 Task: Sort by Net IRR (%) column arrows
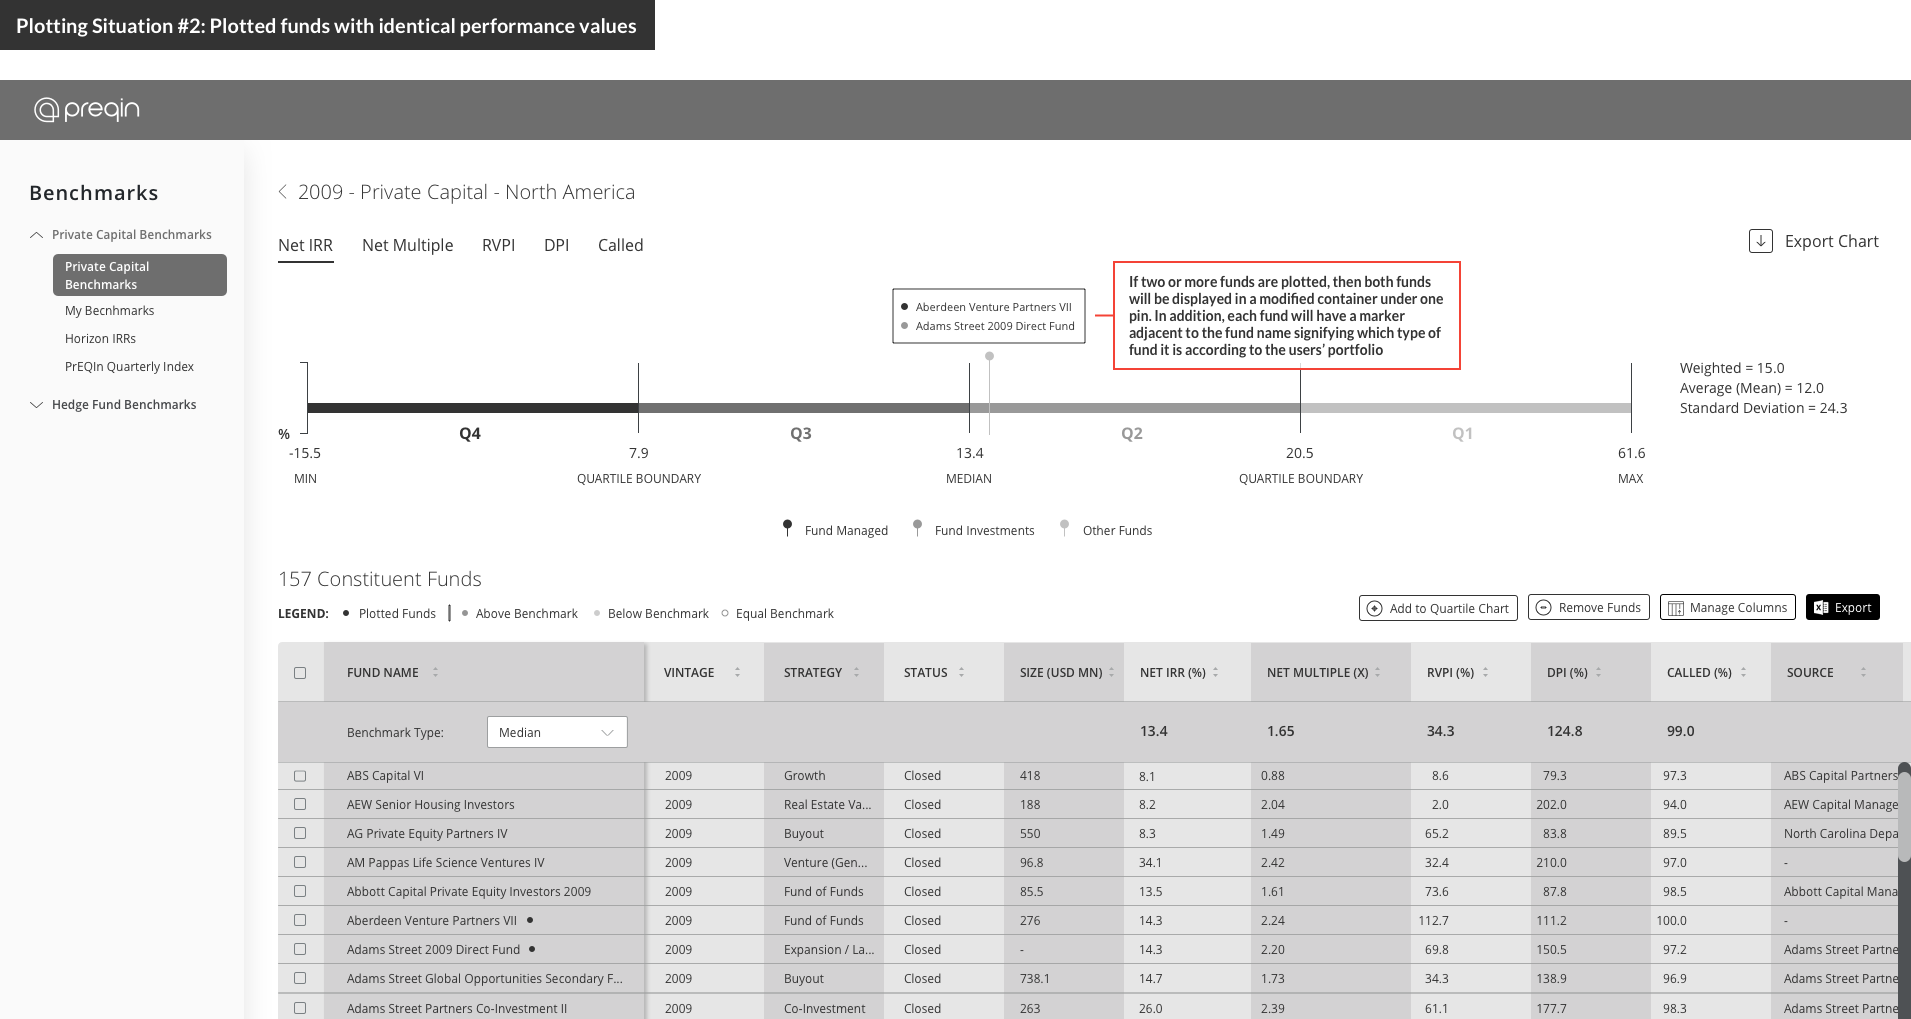pos(1215,672)
